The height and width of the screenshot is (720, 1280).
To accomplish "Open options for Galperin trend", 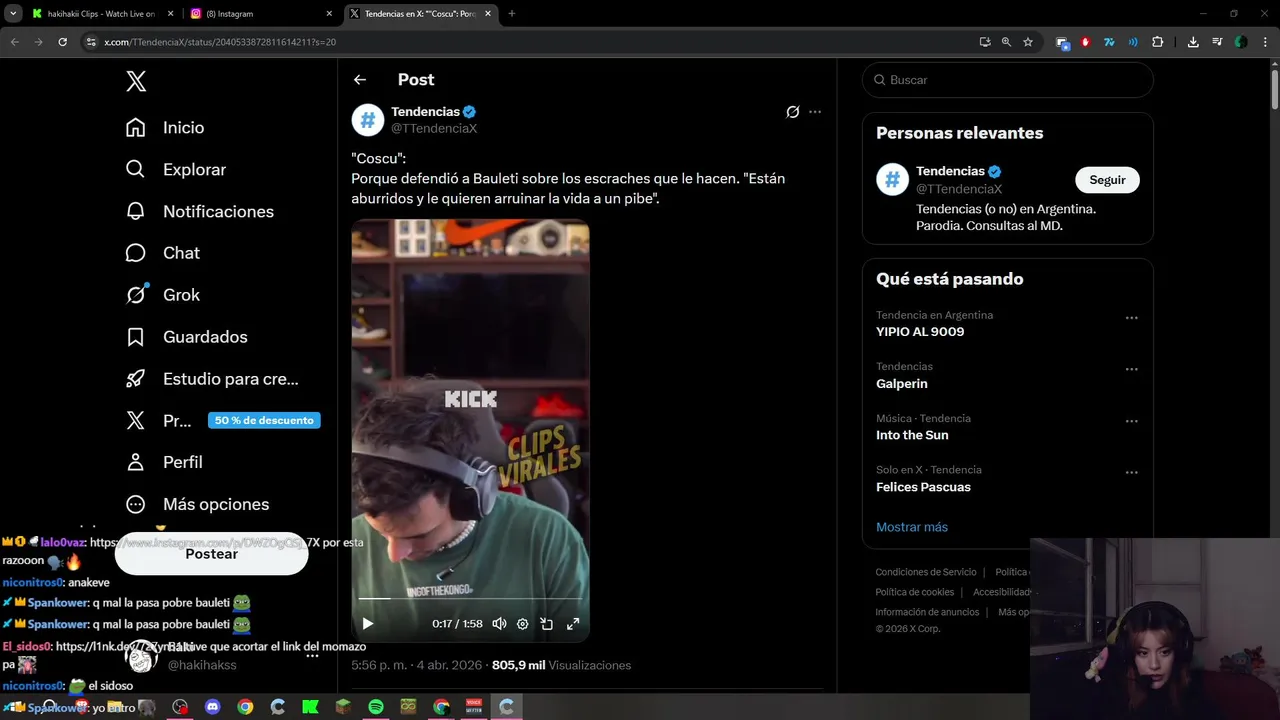I will tap(1131, 369).
